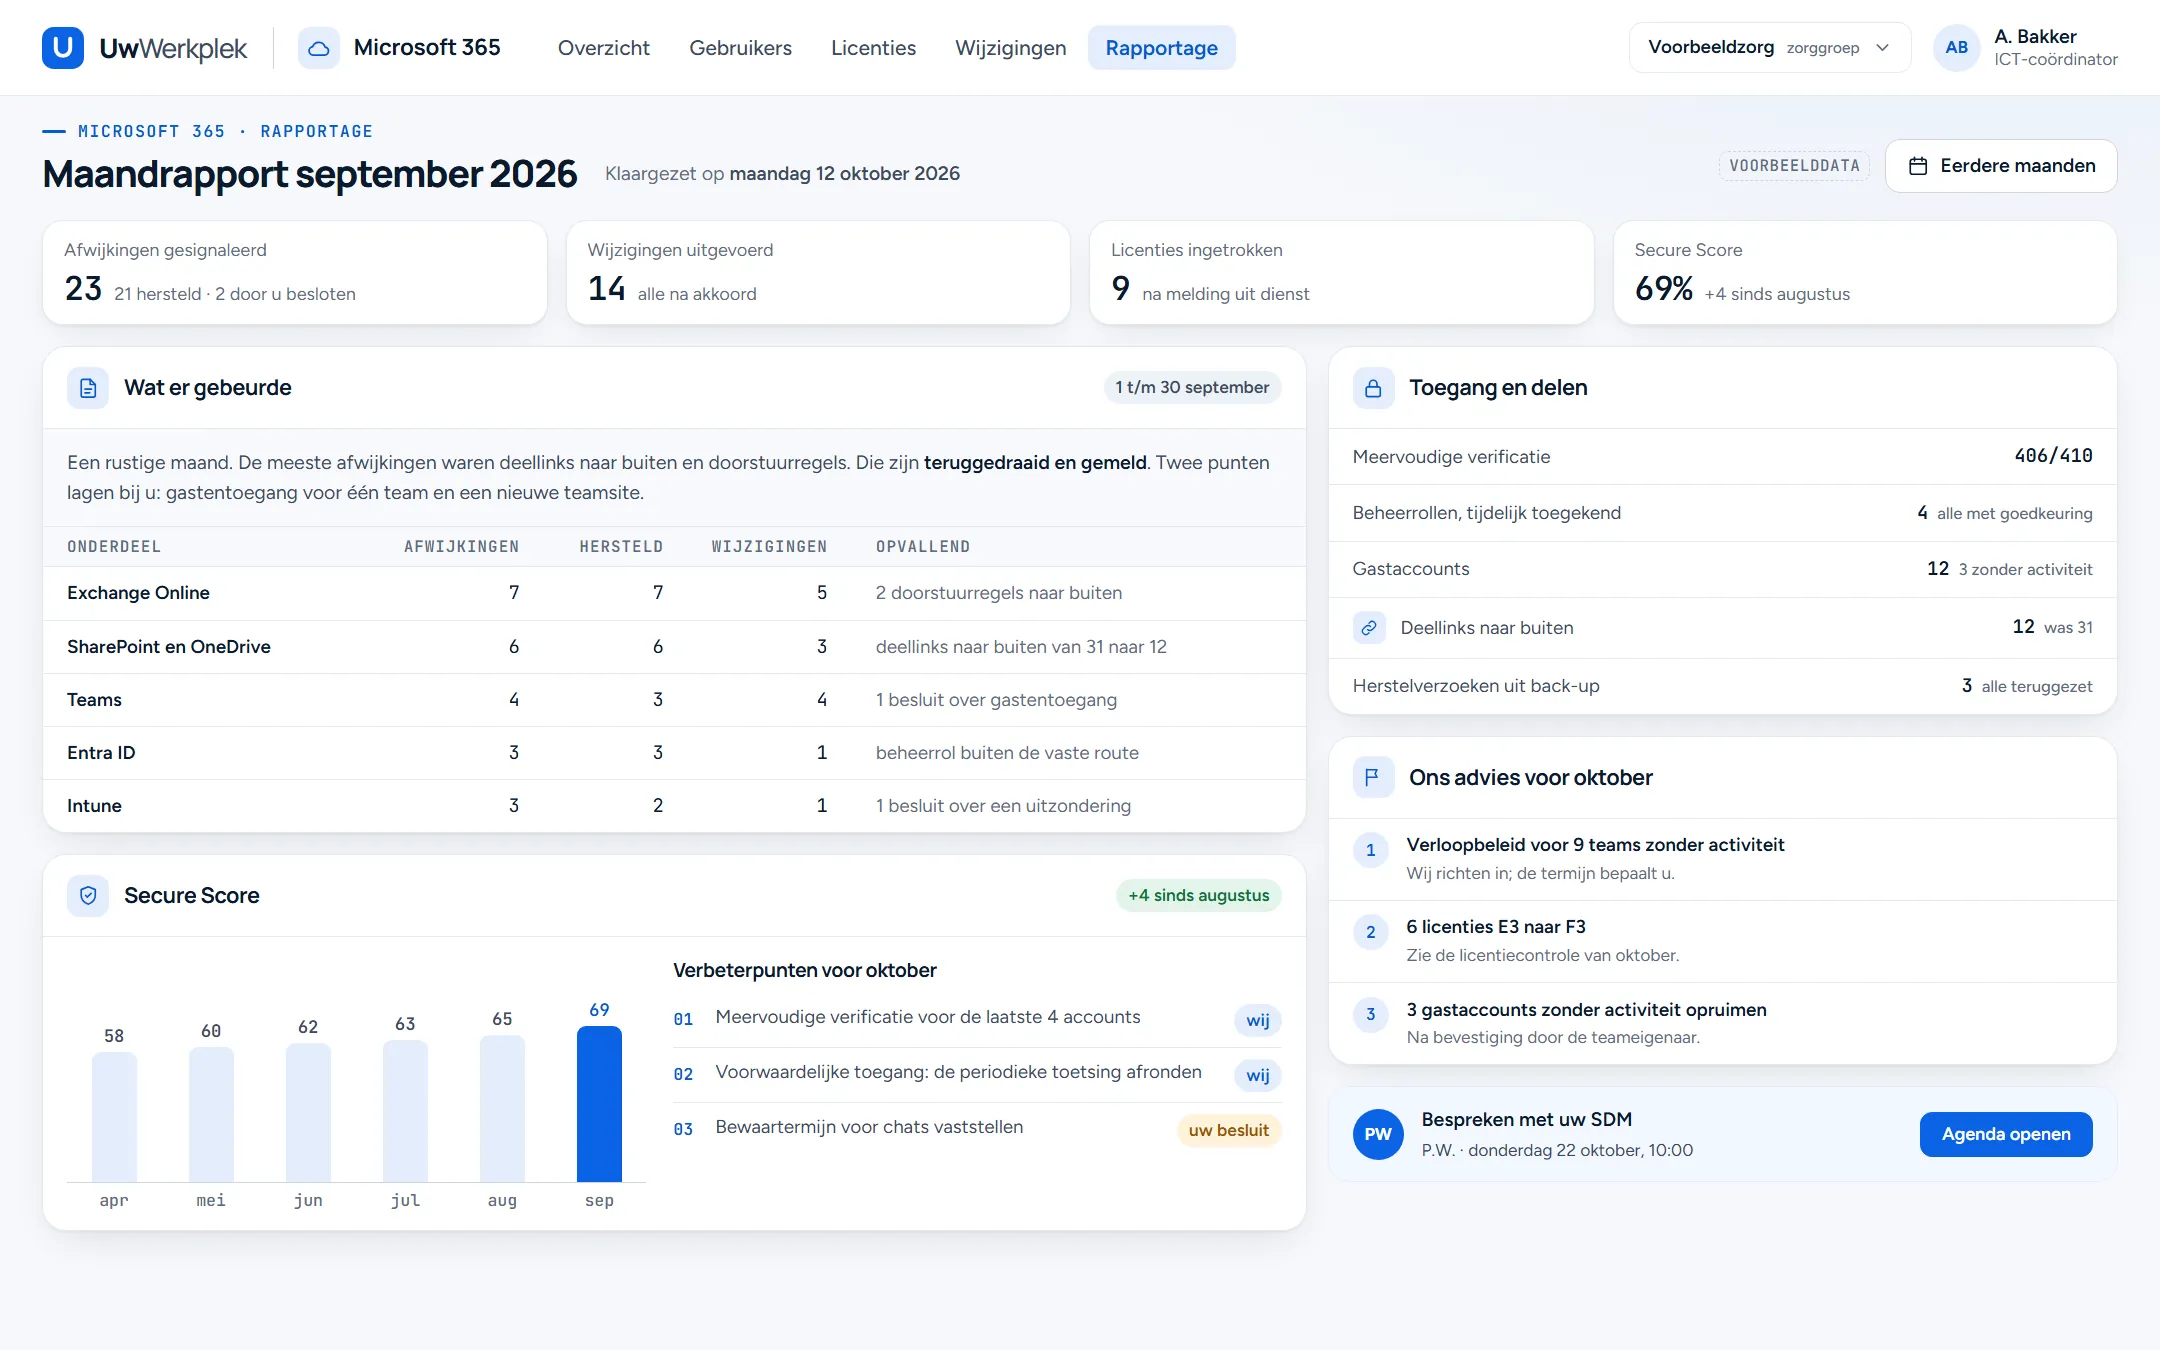The height and width of the screenshot is (1350, 2160).
Task: Open the Voorbeeldzorg organisation dropdown
Action: click(1769, 47)
